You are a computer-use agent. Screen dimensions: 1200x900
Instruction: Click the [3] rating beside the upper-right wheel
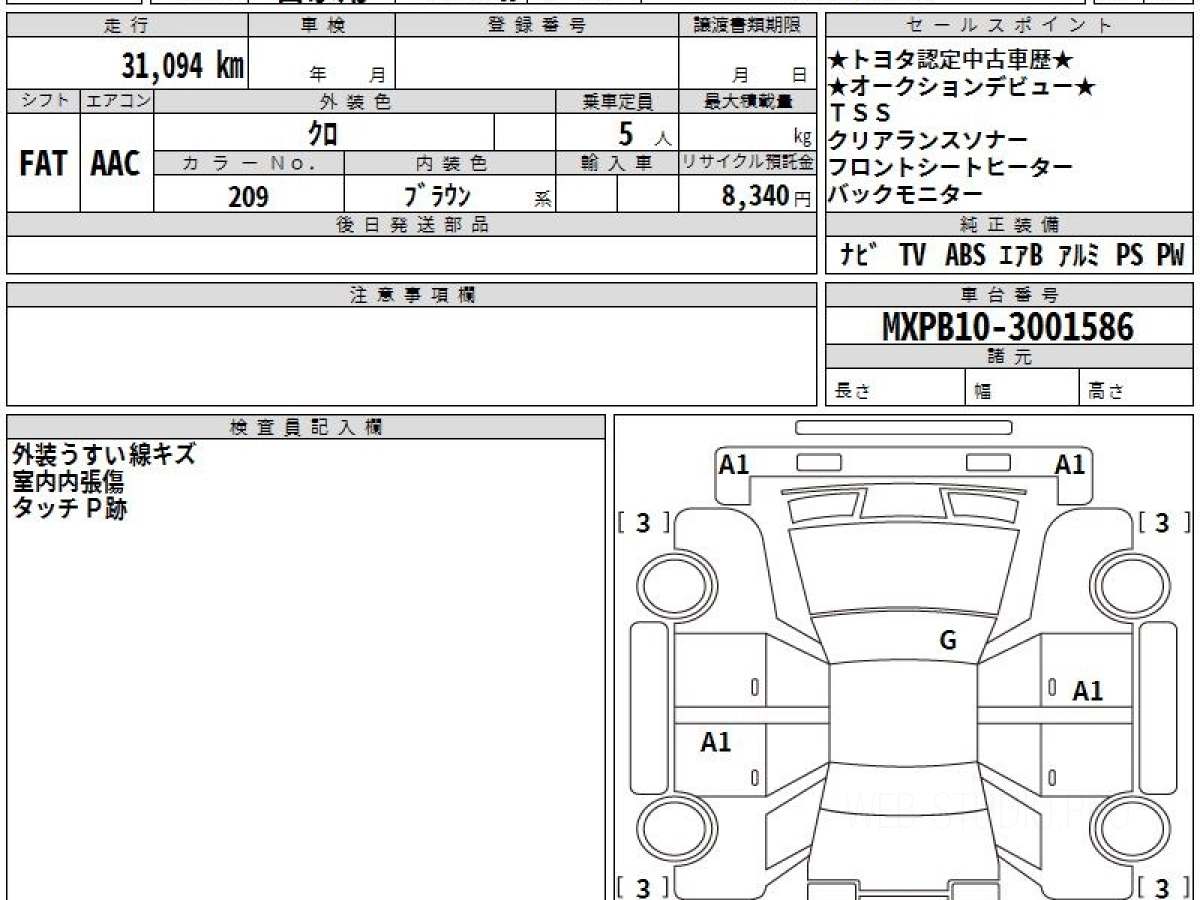click(1163, 522)
